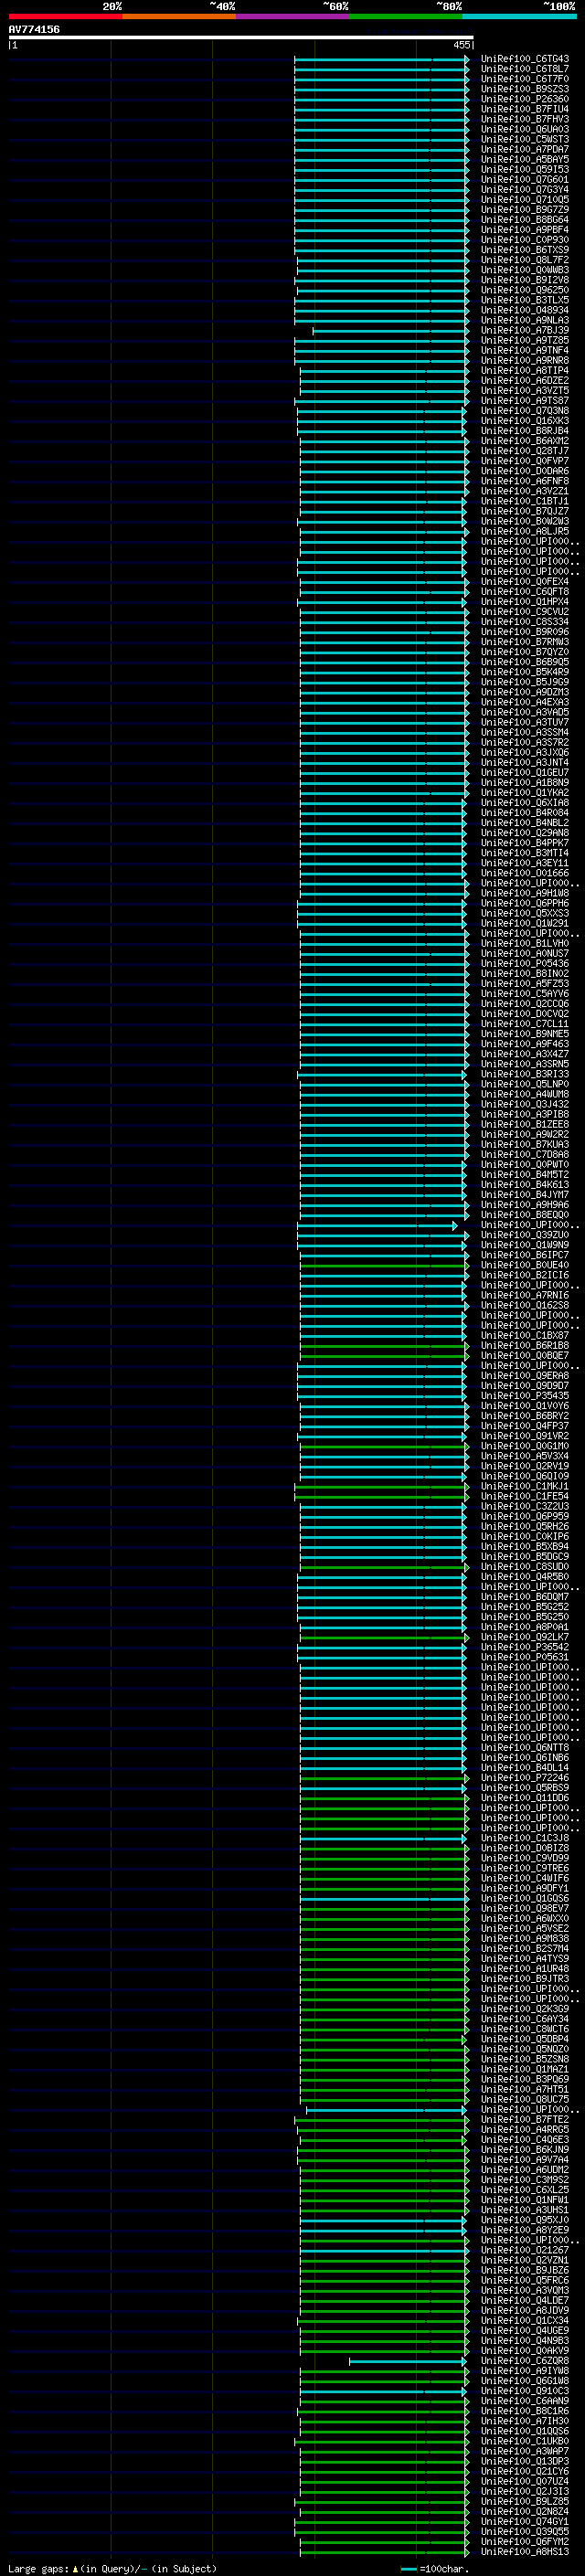Select the UniRef100_A9H9A6 label
This screenshot has width=585, height=2576.
[525, 1205]
